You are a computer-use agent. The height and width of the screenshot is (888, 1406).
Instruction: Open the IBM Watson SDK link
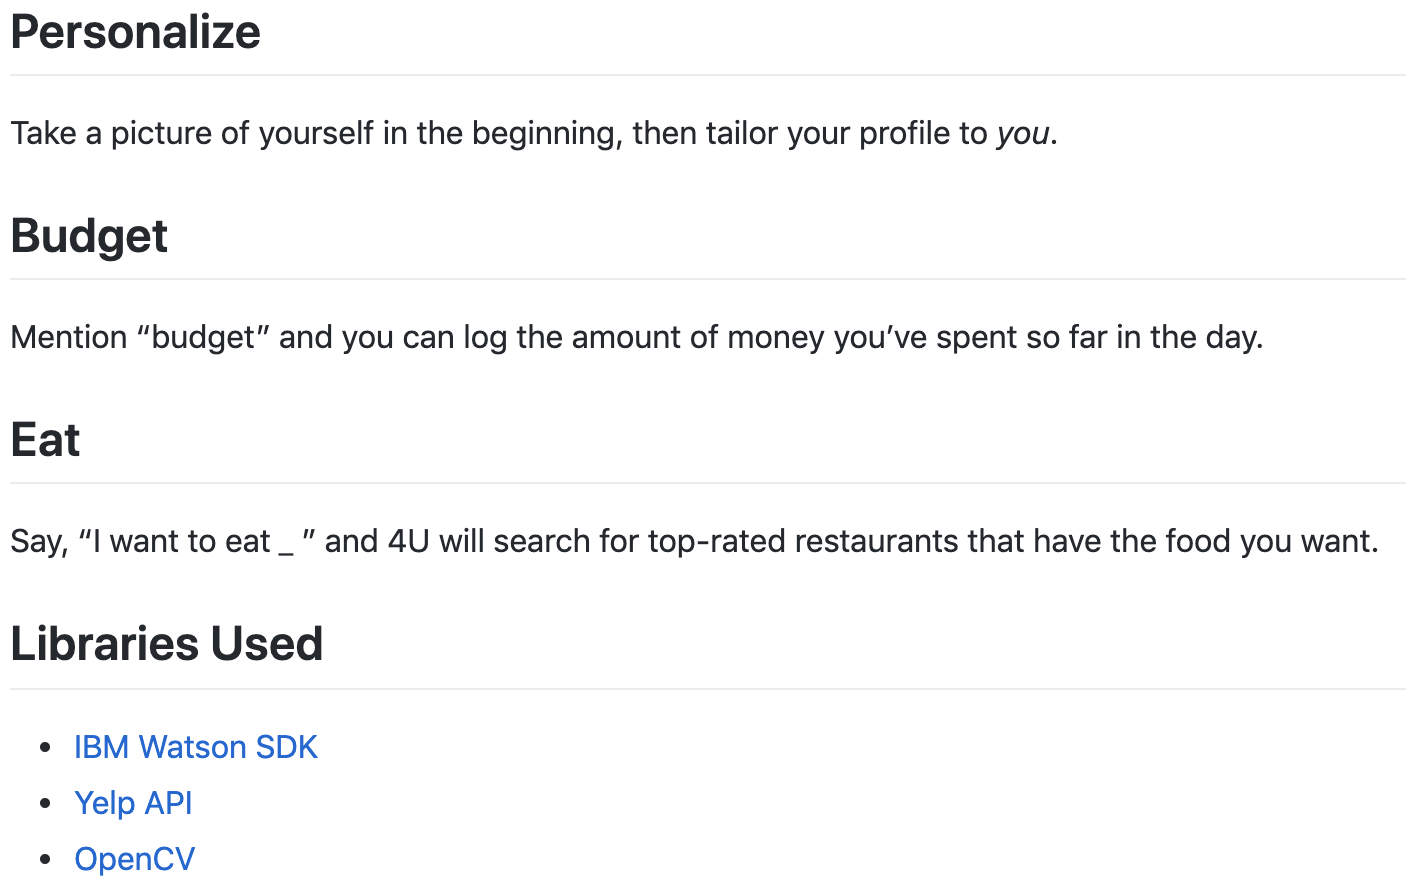[x=195, y=747]
